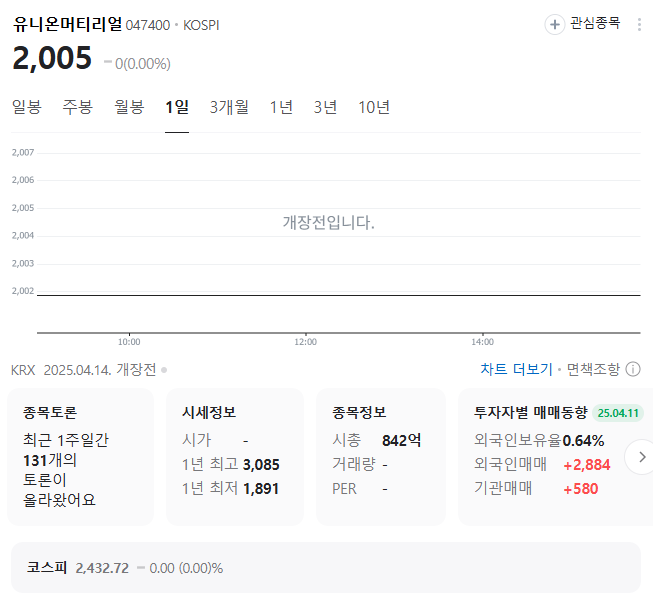Open the 면책조항 text link
The image size is (653, 599).
tap(593, 369)
